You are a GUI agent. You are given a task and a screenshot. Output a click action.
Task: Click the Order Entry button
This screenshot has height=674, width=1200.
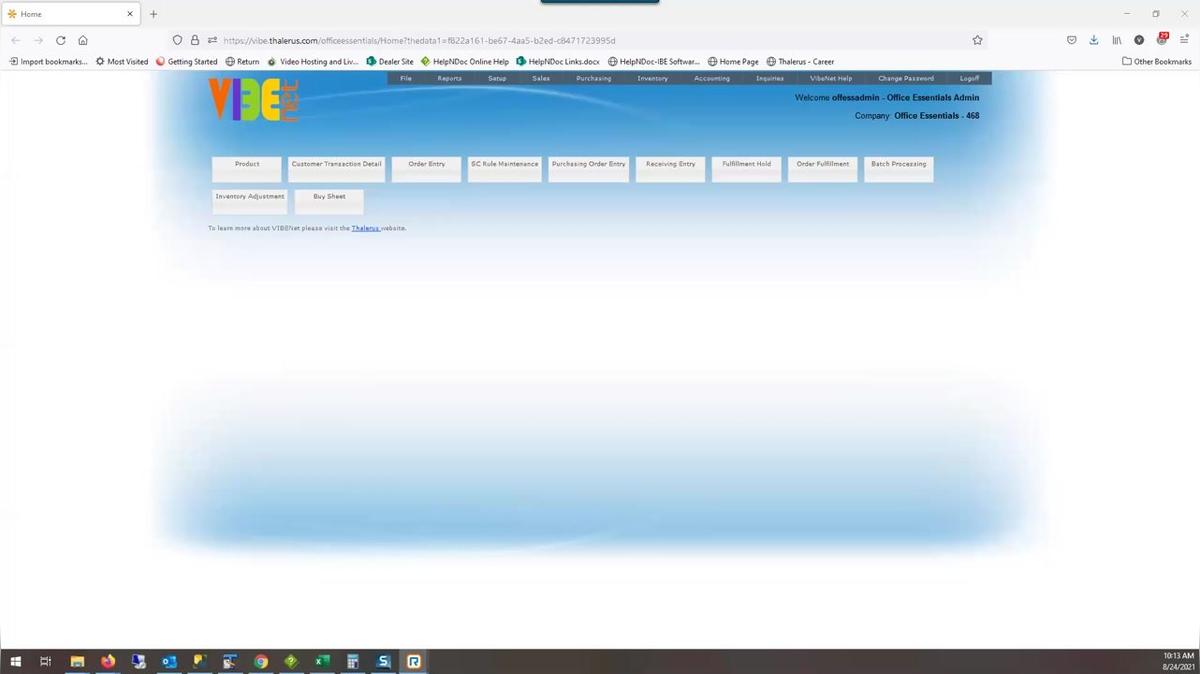point(427,168)
